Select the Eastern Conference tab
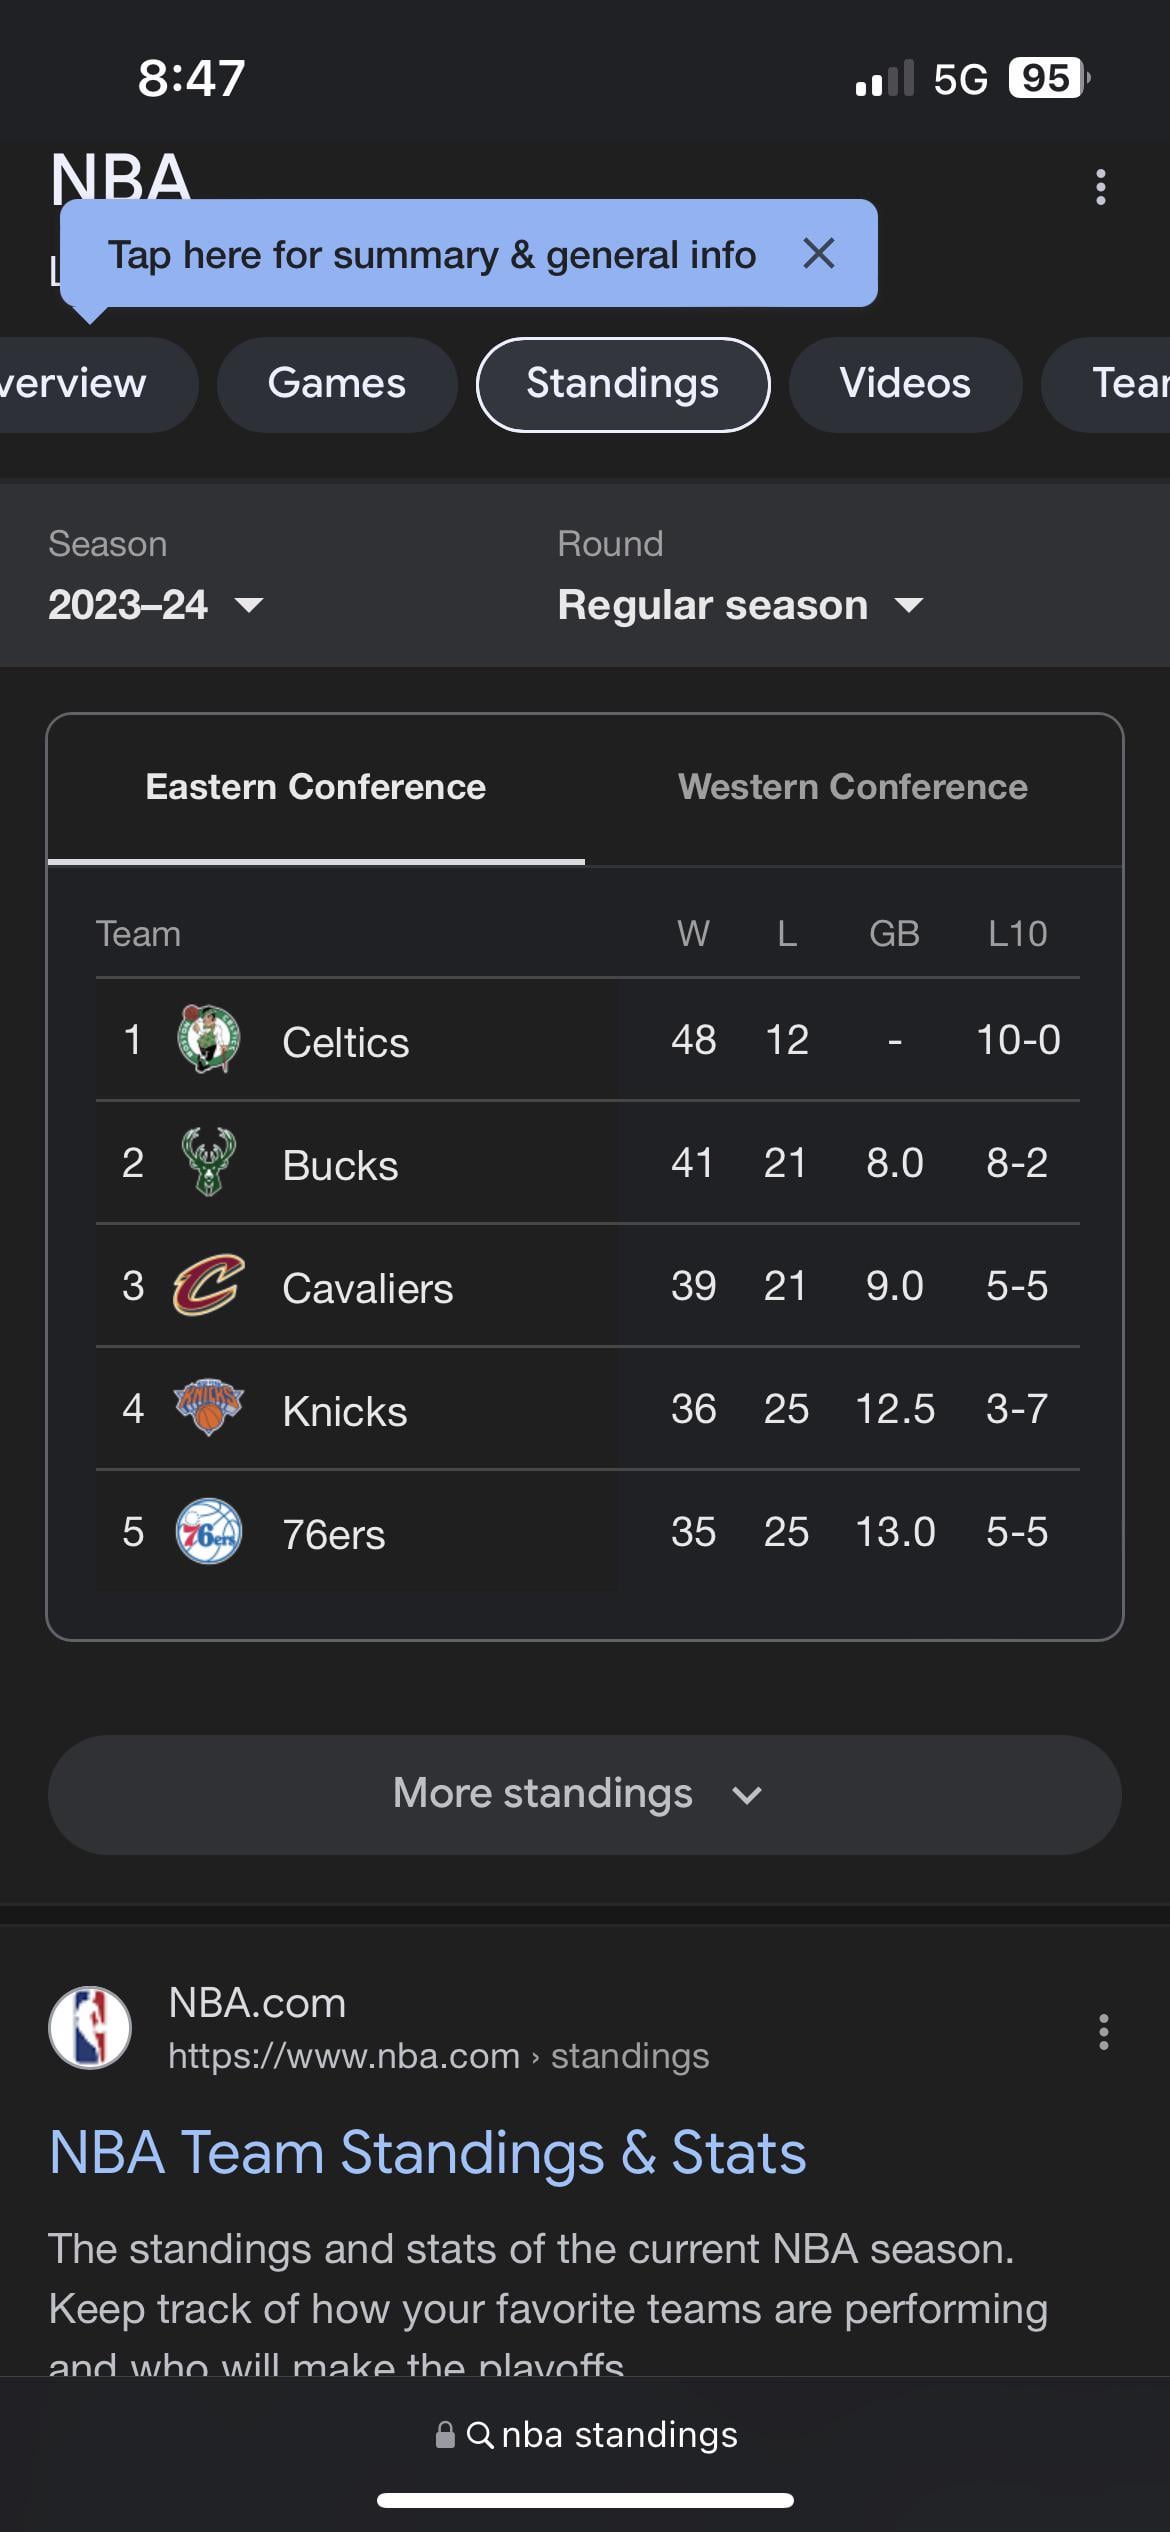The image size is (1170, 2532). coord(316,787)
